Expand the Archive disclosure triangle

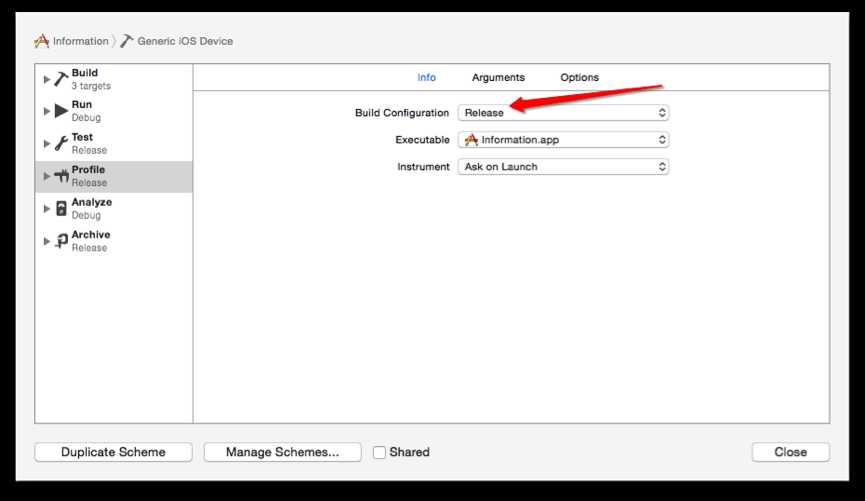point(47,242)
